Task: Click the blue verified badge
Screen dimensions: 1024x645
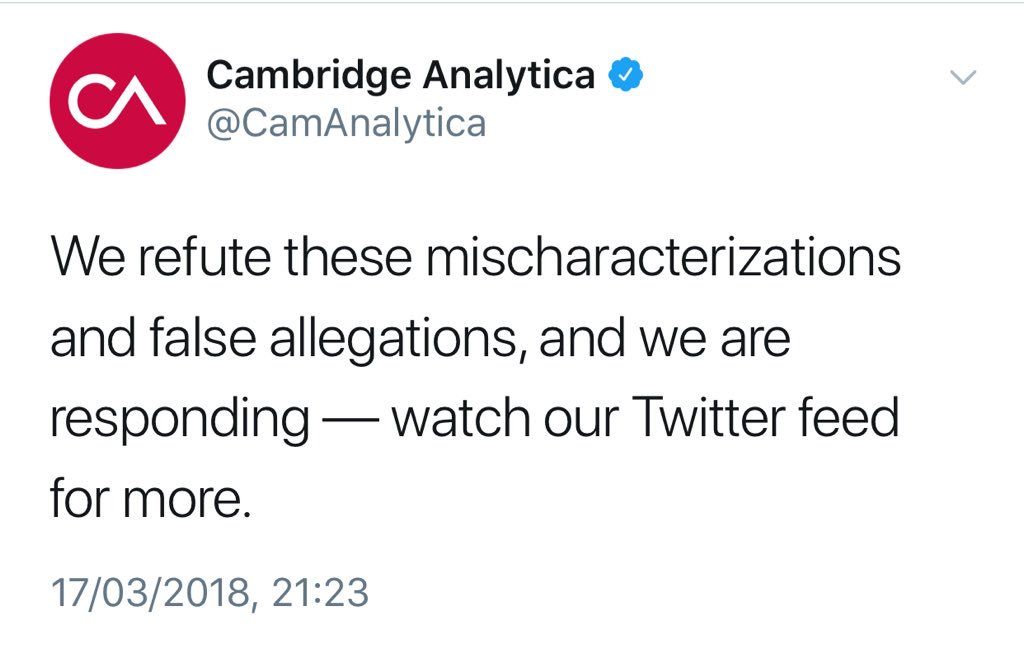Action: [625, 75]
